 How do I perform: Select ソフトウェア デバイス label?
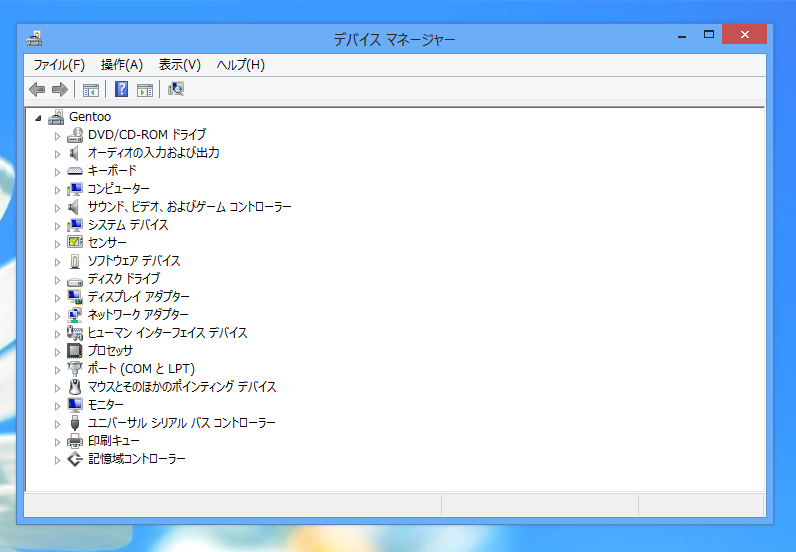pos(134,261)
